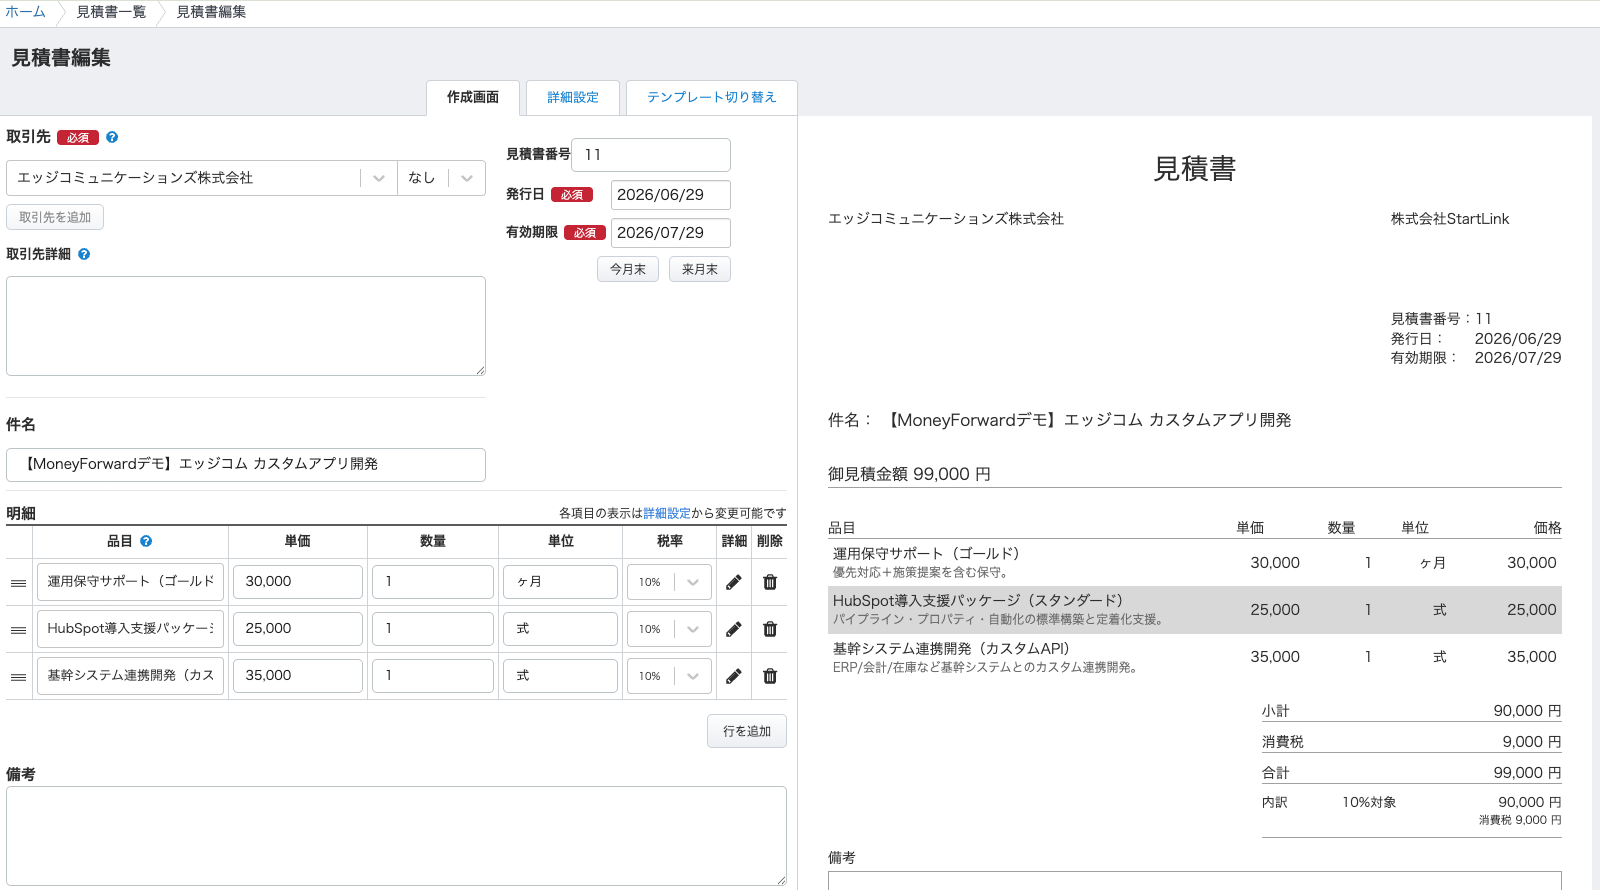This screenshot has width=1600, height=890.
Task: Edit details of 基幹システム連携開発 row with pencil
Action: (x=733, y=676)
